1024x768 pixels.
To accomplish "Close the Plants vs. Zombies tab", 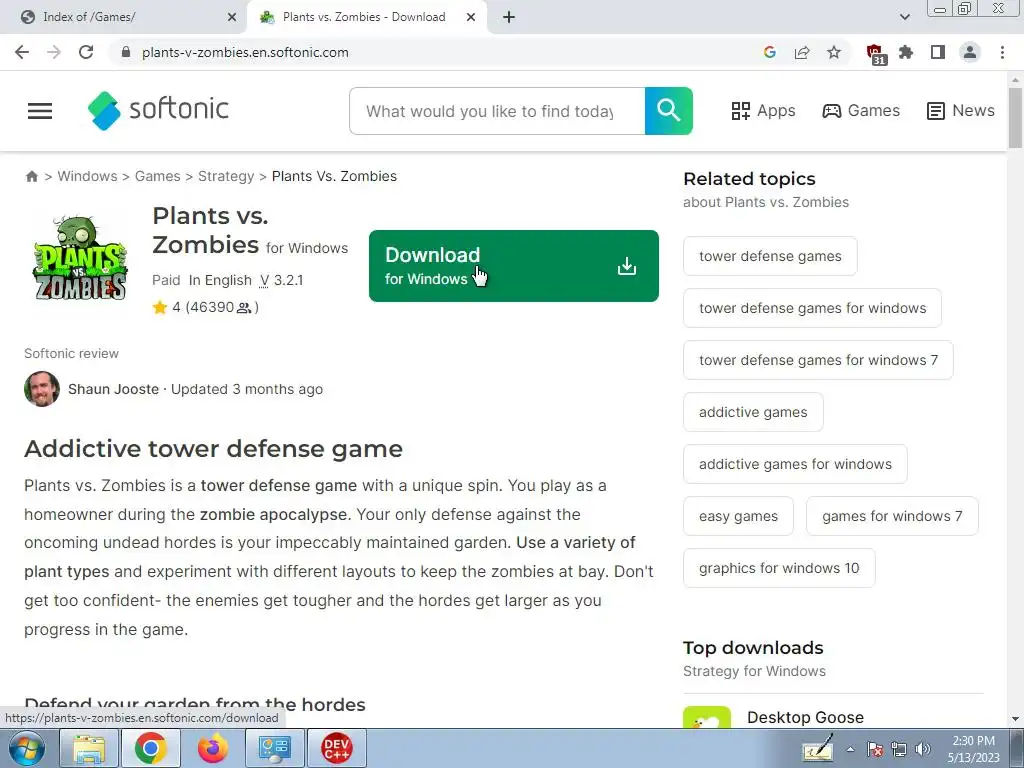I will [x=471, y=18].
